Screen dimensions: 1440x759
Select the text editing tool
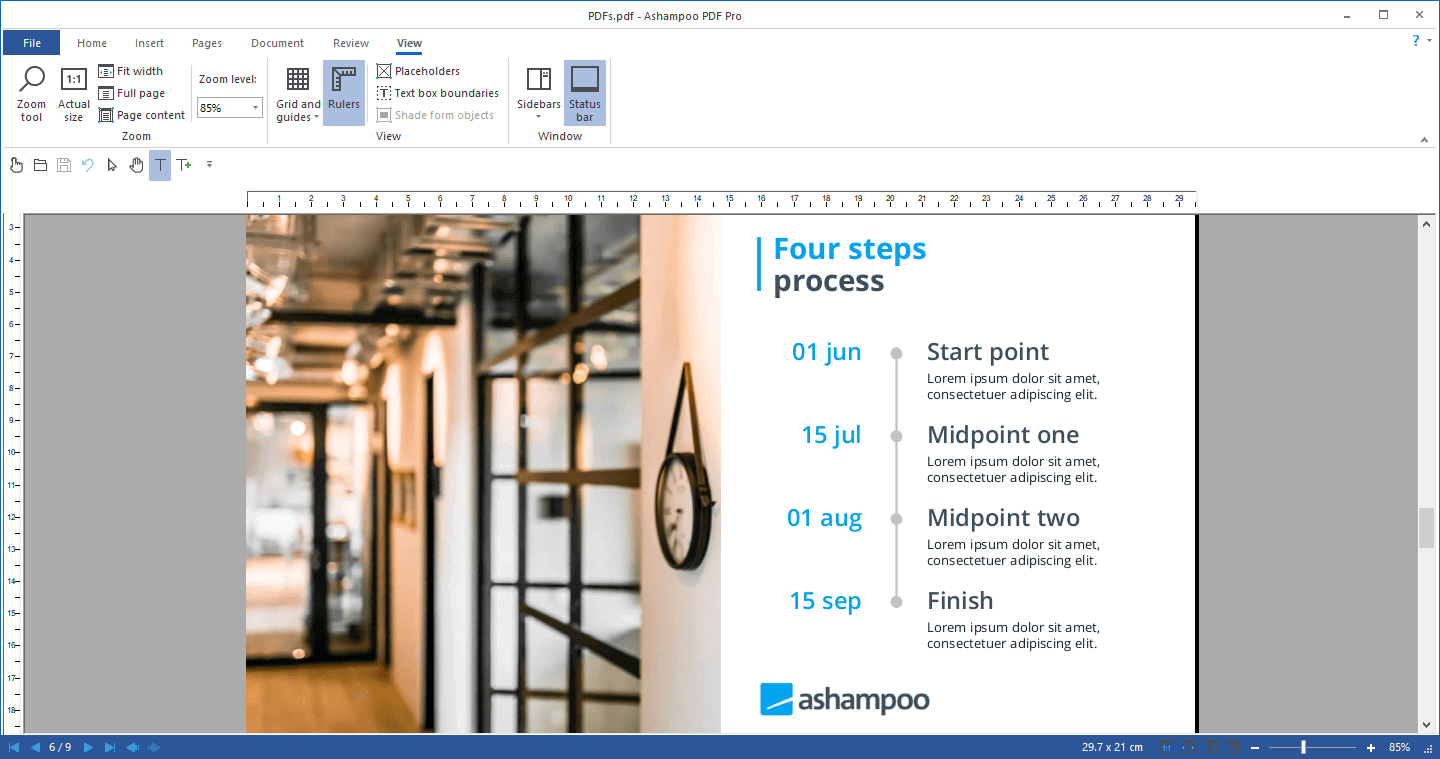(x=159, y=165)
